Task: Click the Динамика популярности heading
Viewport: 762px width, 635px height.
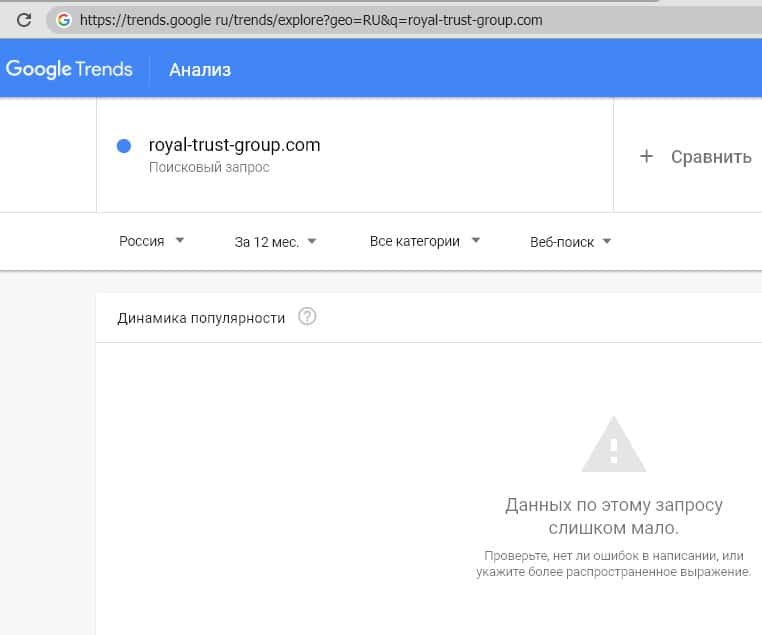Action: [x=201, y=318]
